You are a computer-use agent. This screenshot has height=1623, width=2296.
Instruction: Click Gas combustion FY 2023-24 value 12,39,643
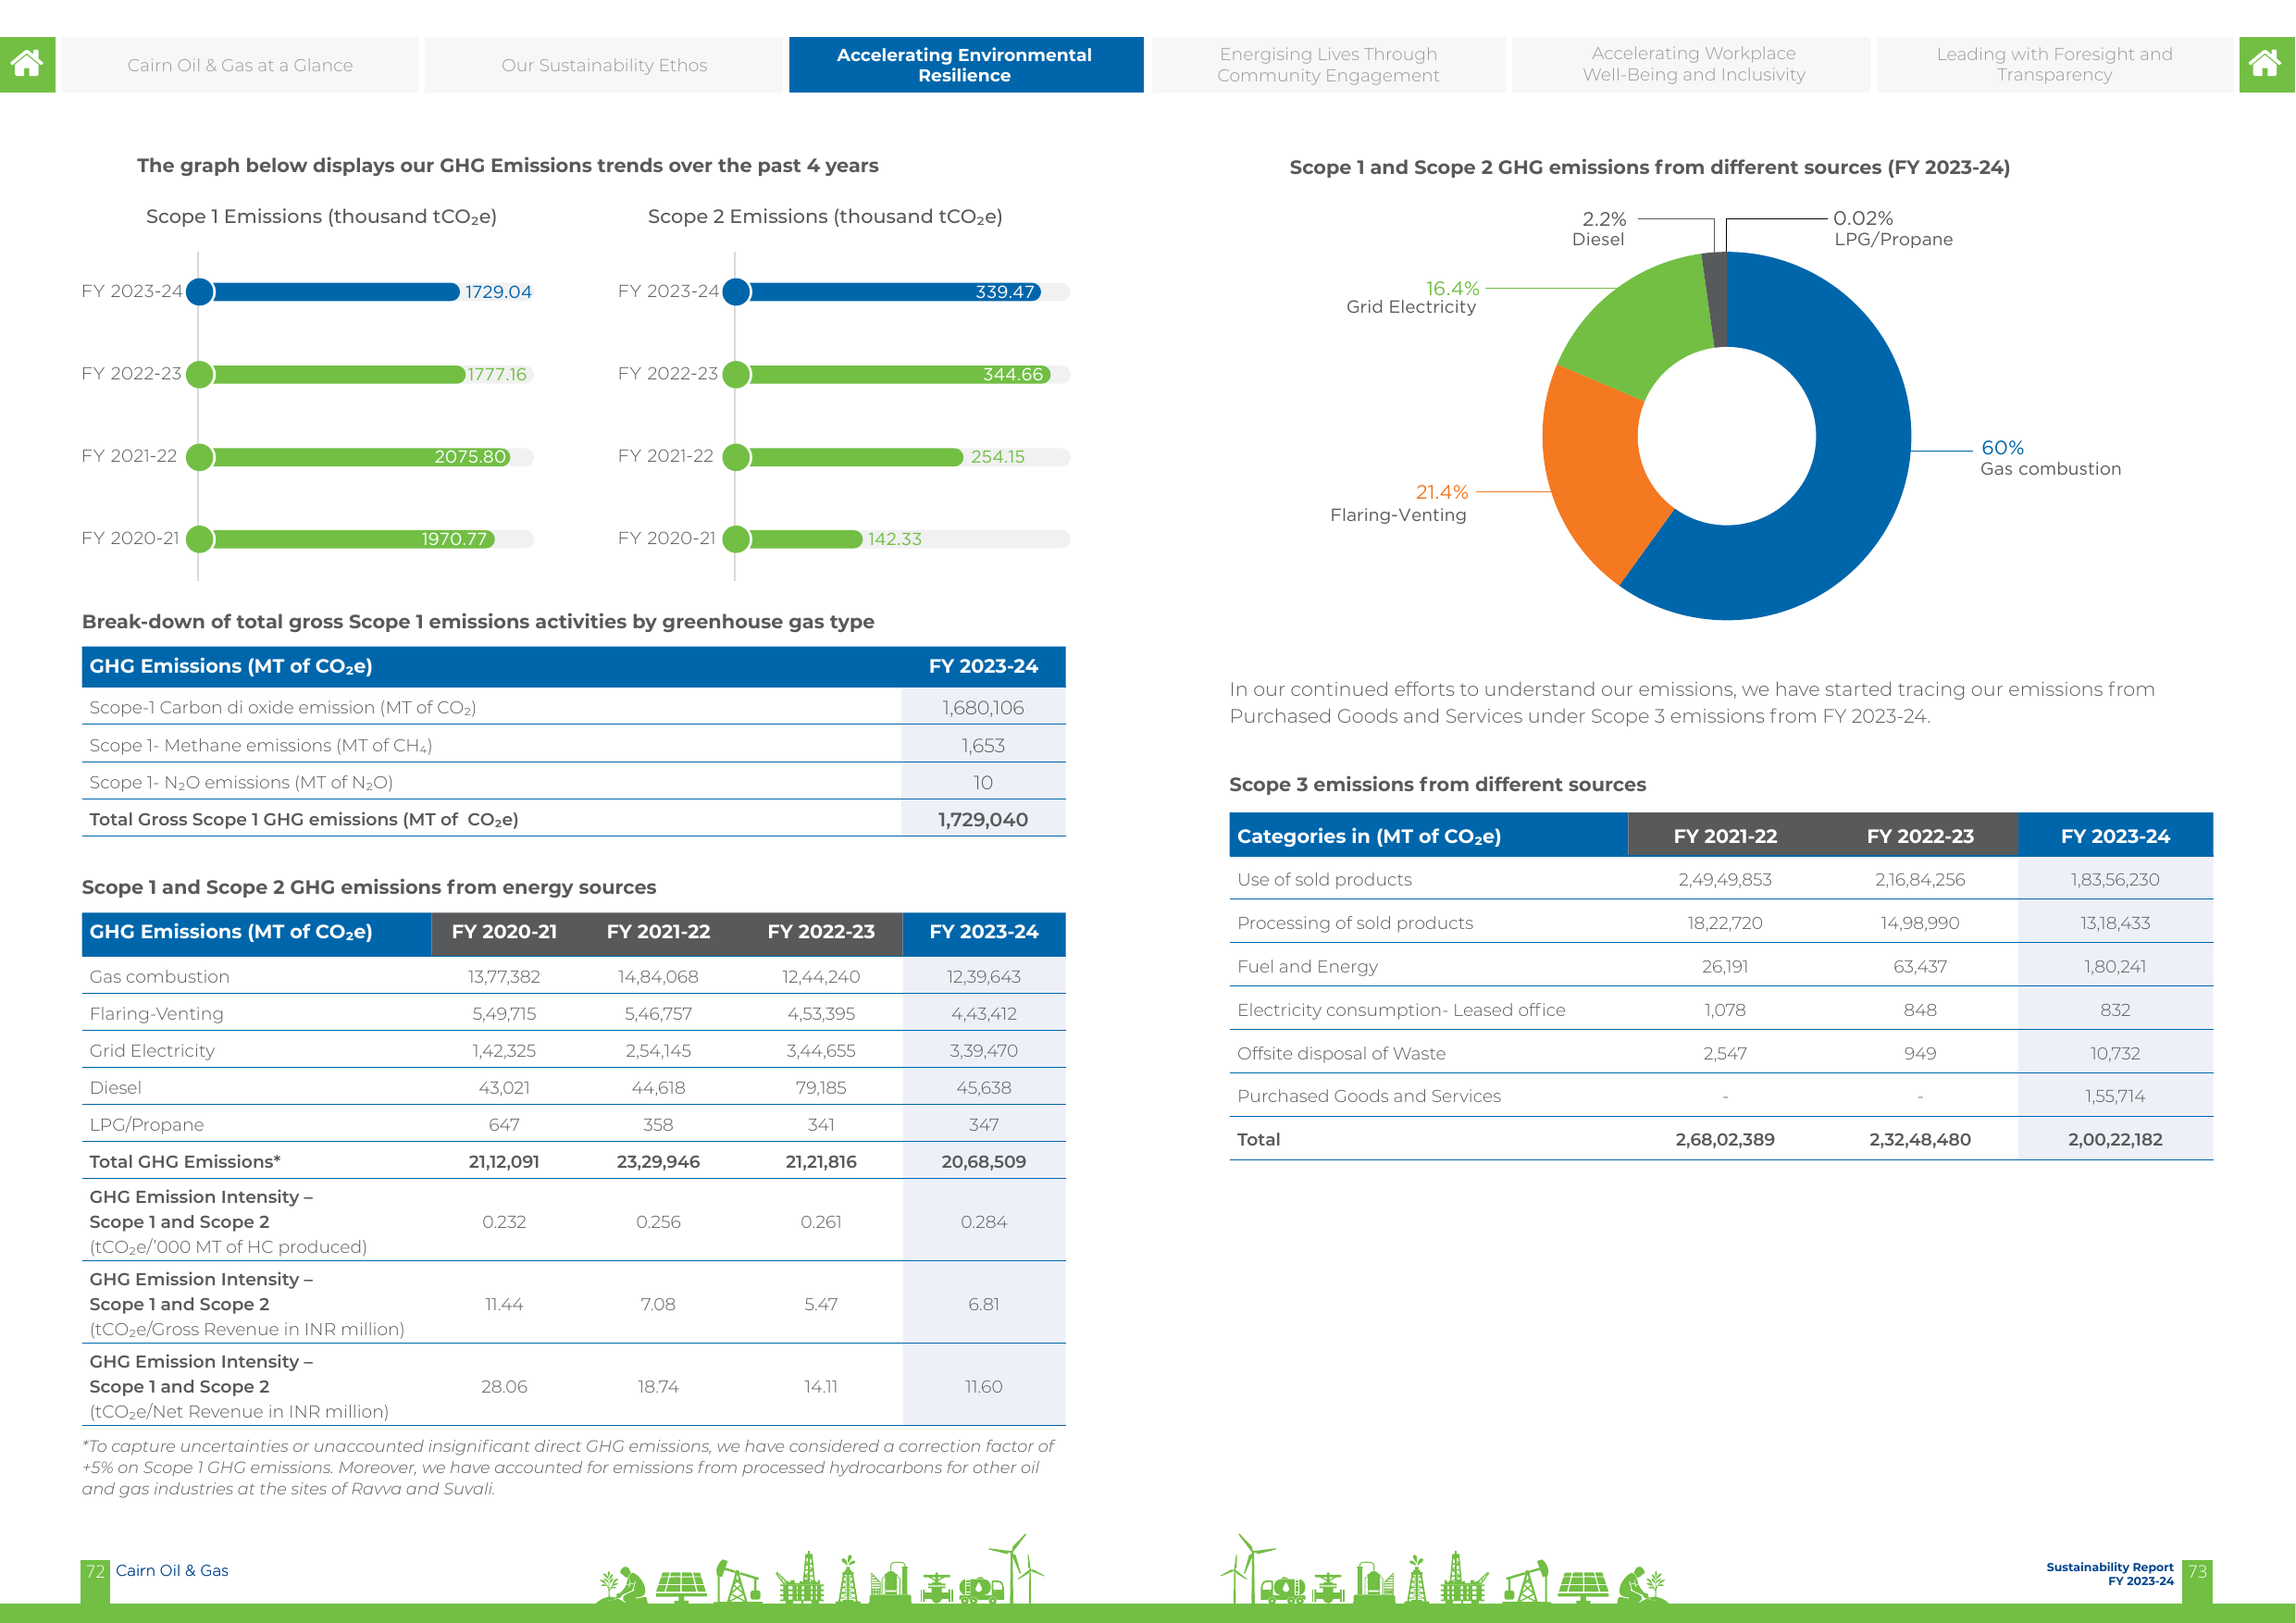click(x=984, y=977)
